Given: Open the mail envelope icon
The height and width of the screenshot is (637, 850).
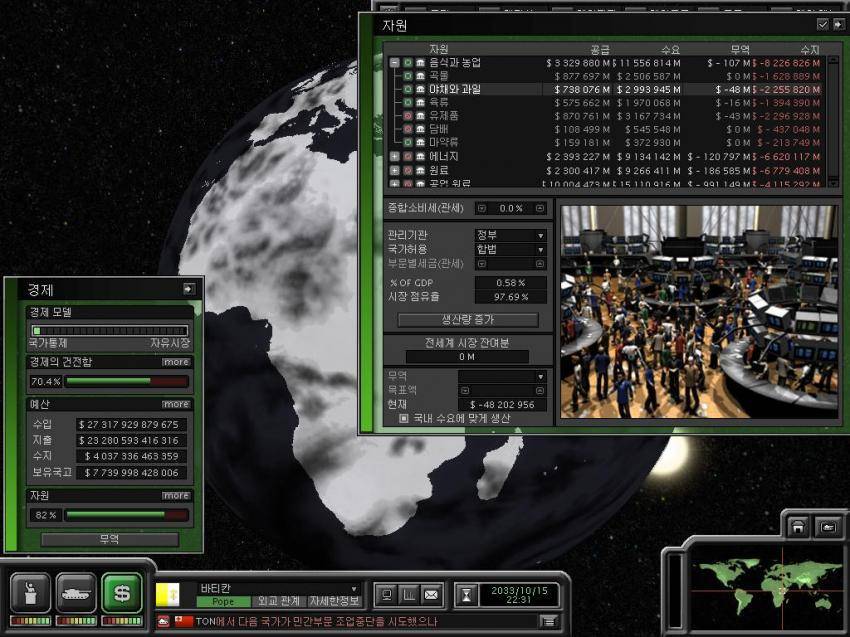Looking at the screenshot, I should click(430, 594).
